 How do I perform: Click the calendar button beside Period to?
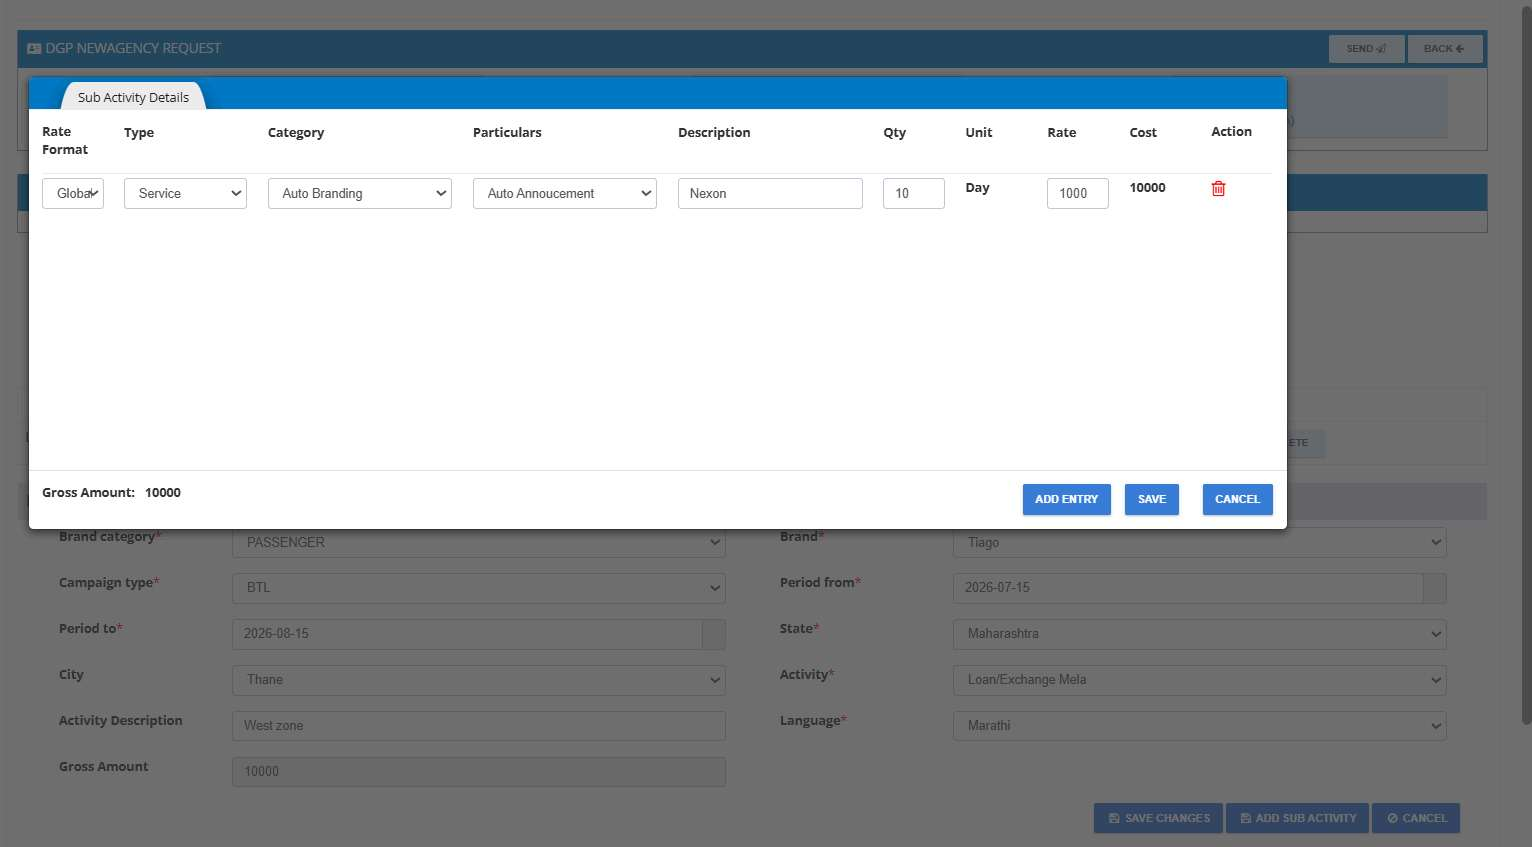tap(713, 634)
